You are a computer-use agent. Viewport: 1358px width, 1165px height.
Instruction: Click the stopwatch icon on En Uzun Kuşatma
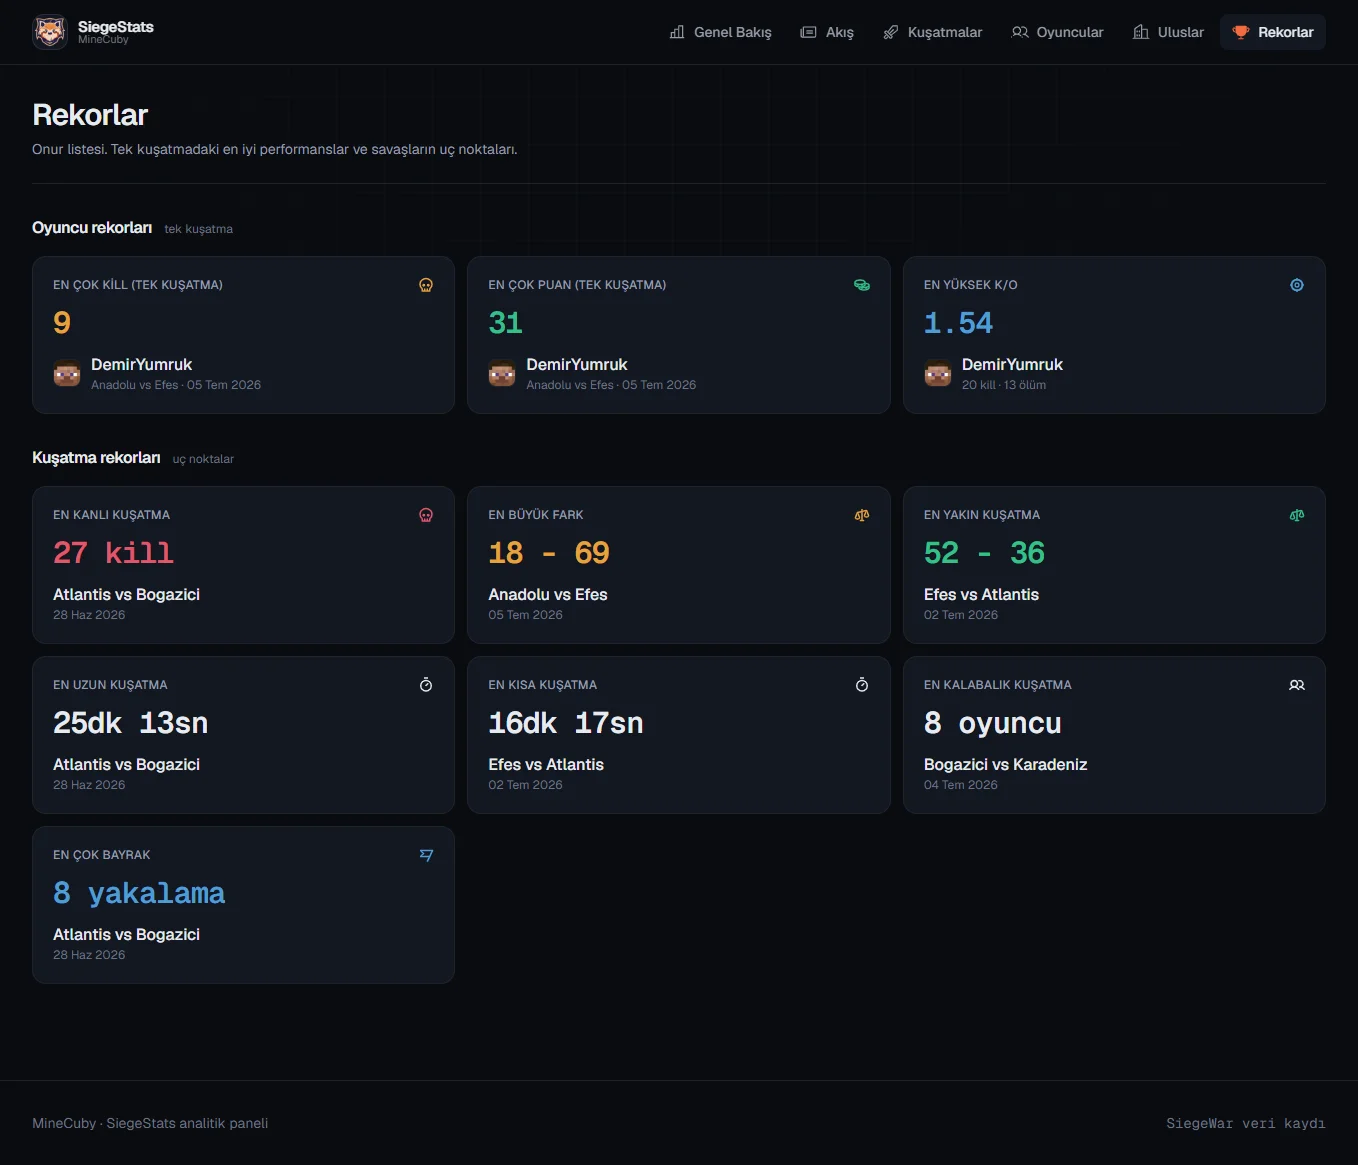tap(426, 685)
